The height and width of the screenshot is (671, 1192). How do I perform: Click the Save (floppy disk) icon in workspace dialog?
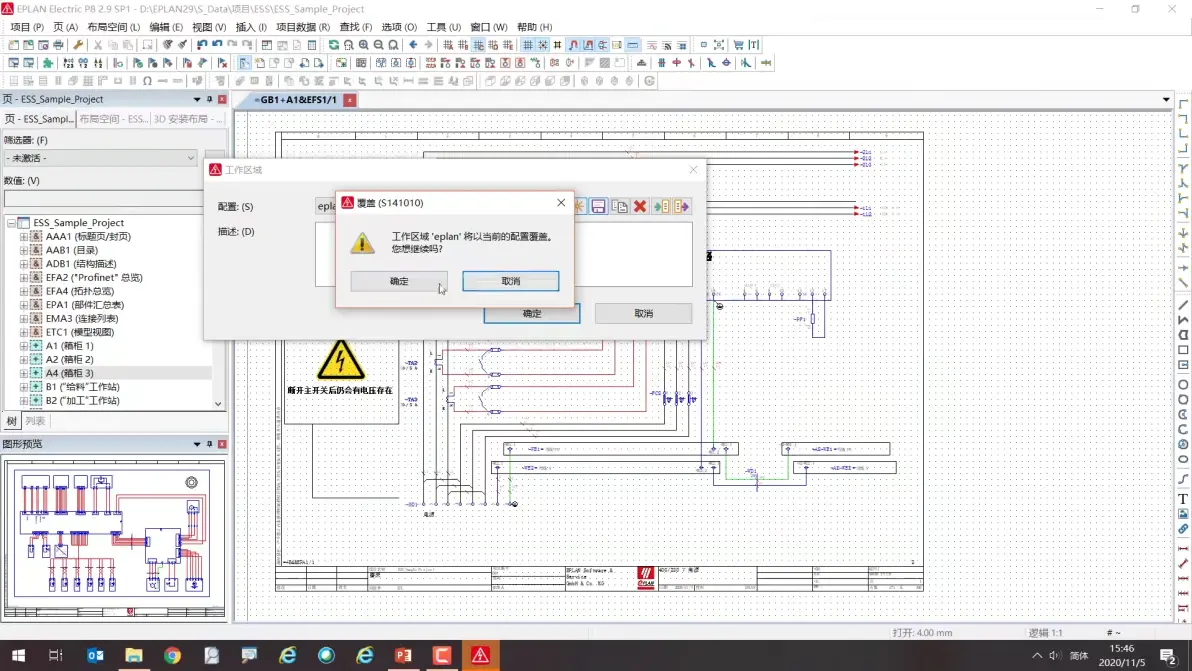click(598, 207)
